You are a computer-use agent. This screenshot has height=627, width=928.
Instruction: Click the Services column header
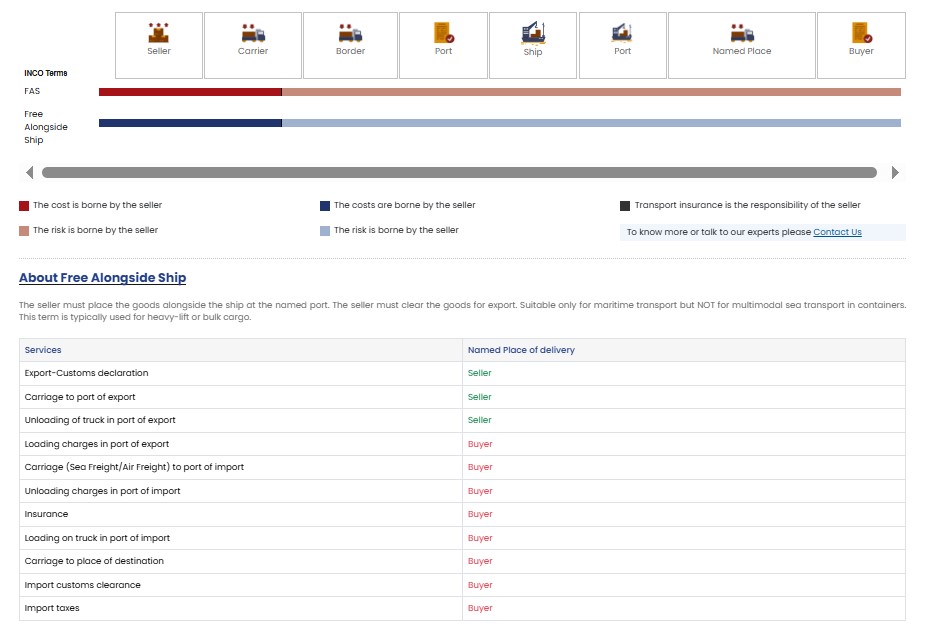(x=43, y=350)
